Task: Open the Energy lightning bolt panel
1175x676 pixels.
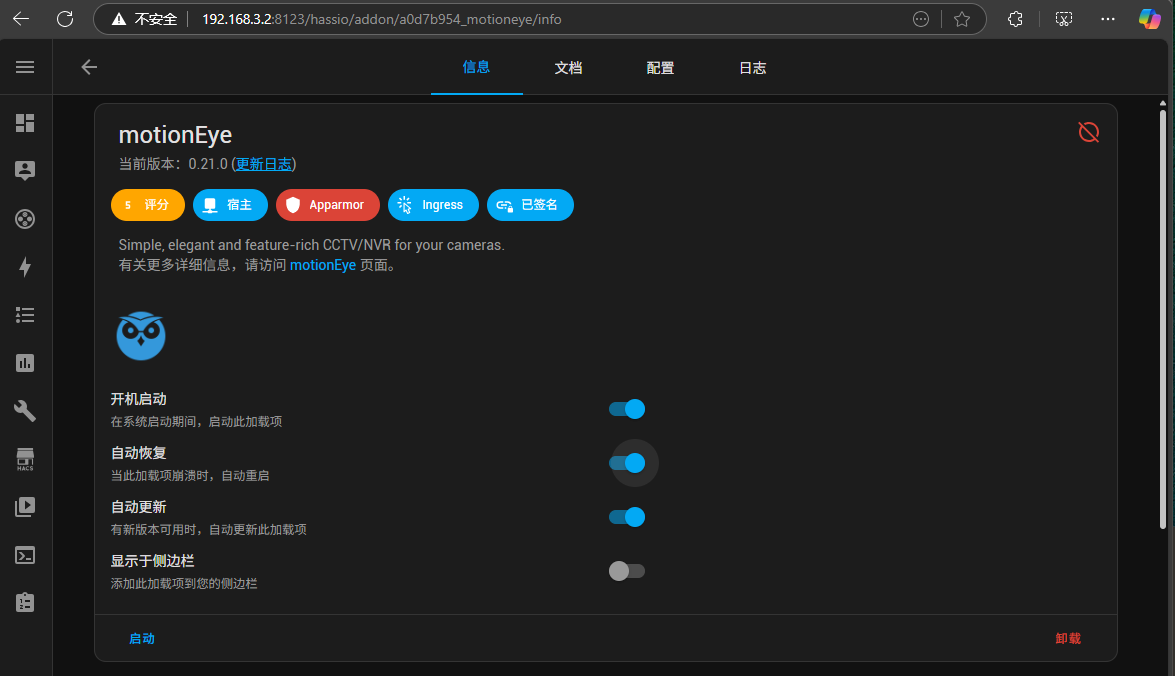Action: (25, 267)
